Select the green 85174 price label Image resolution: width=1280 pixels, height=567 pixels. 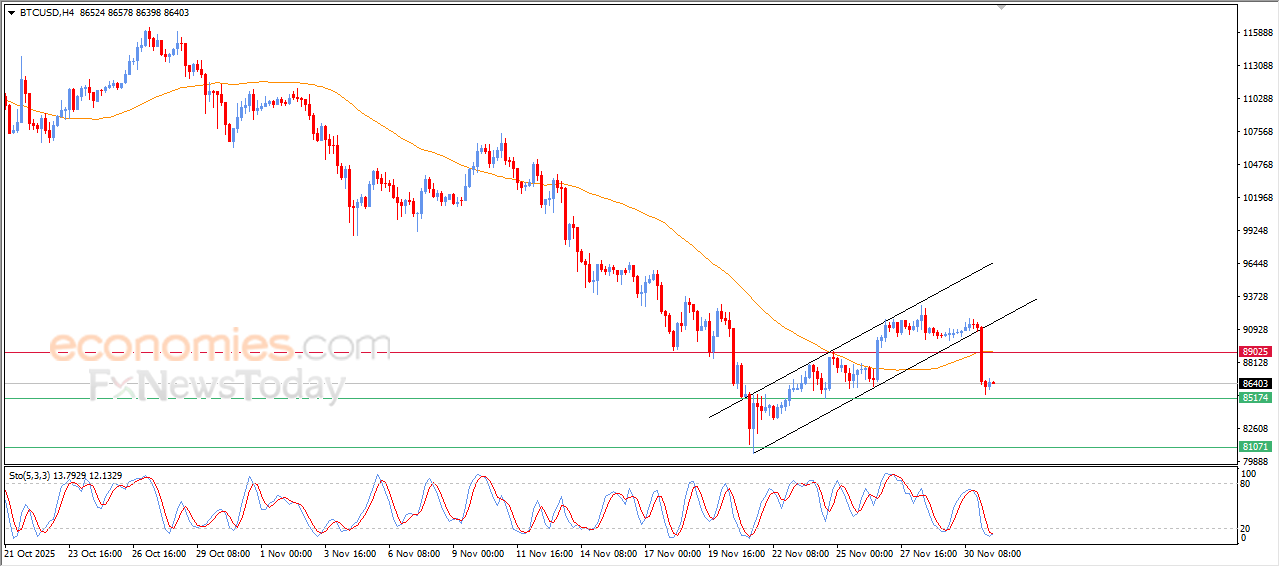tap(1254, 398)
